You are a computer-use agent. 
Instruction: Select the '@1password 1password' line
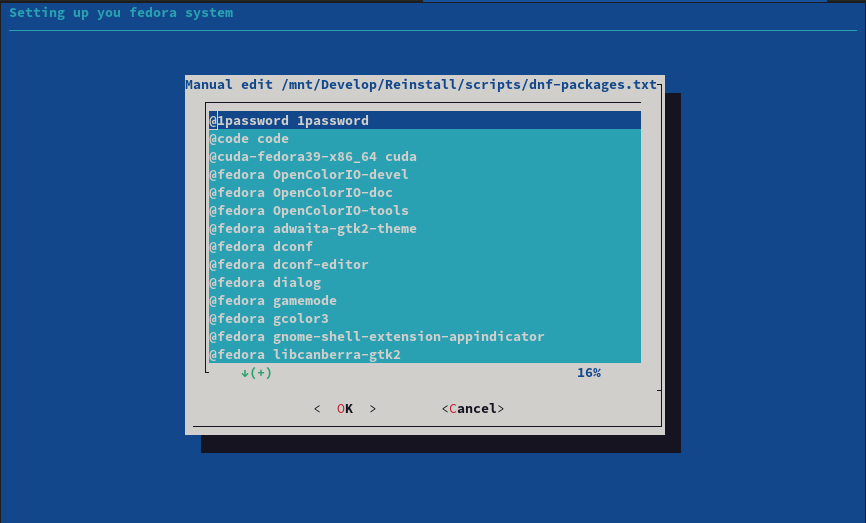[x=425, y=120]
